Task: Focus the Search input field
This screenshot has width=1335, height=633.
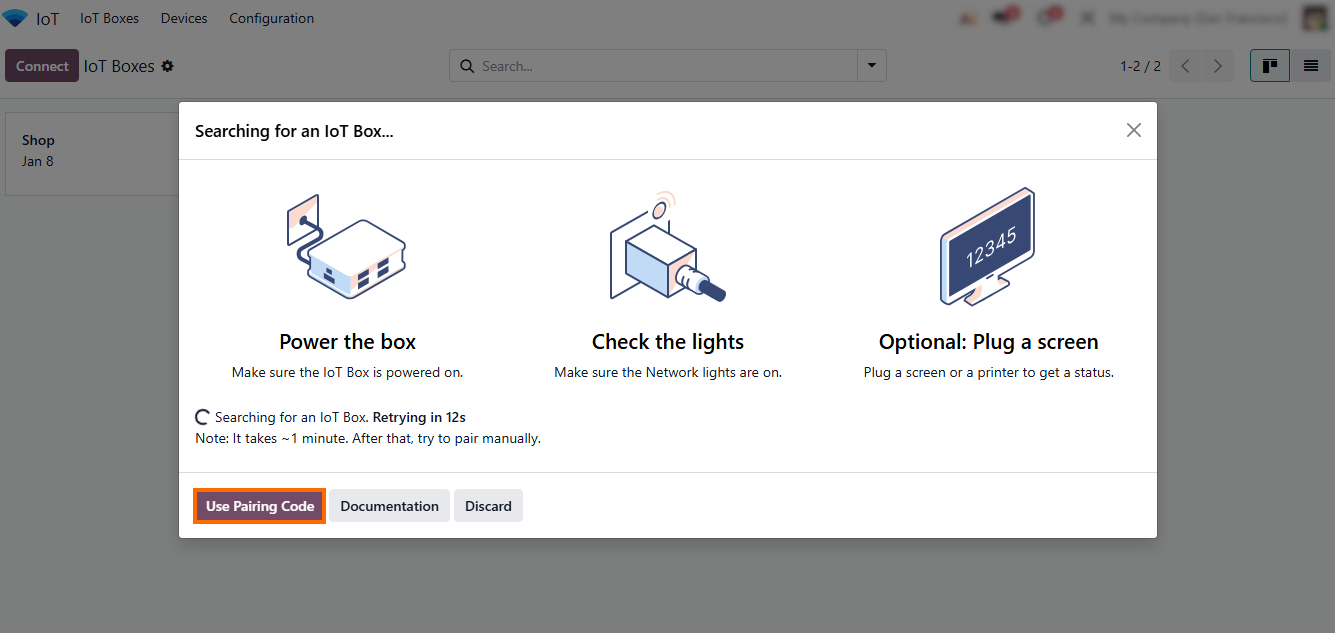Action: click(x=660, y=66)
